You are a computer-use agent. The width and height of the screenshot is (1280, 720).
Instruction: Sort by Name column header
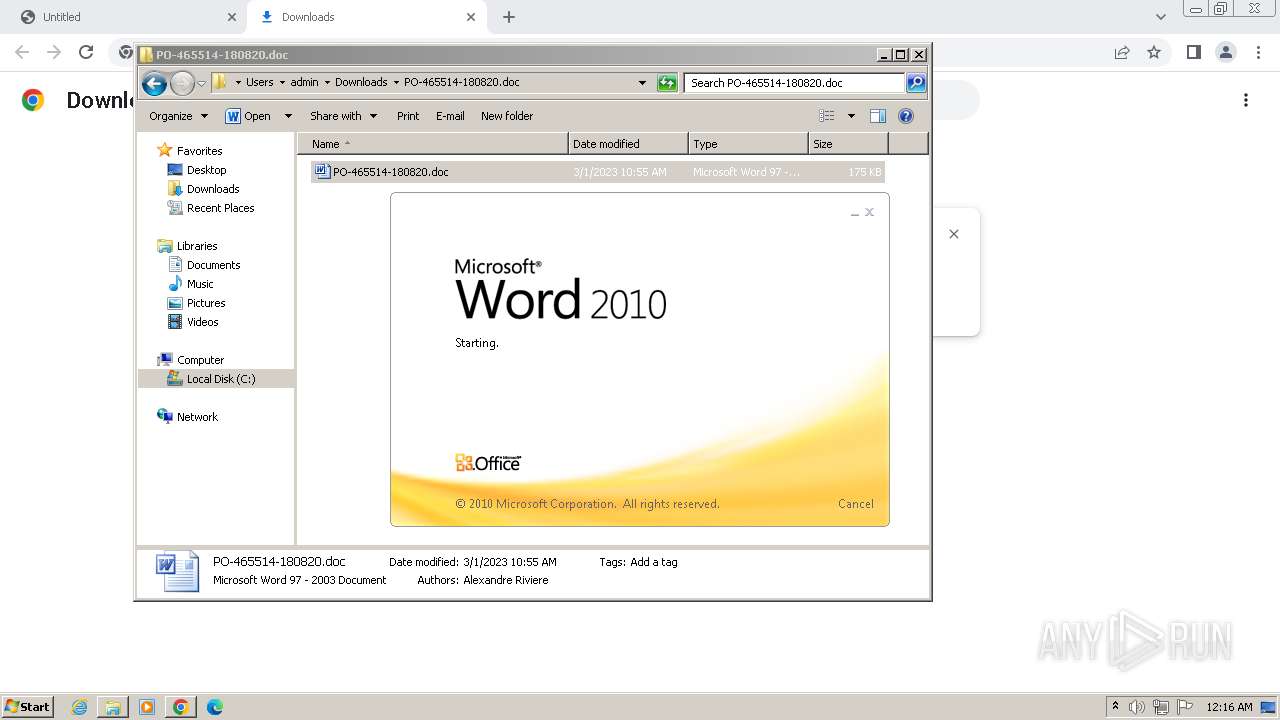point(433,144)
